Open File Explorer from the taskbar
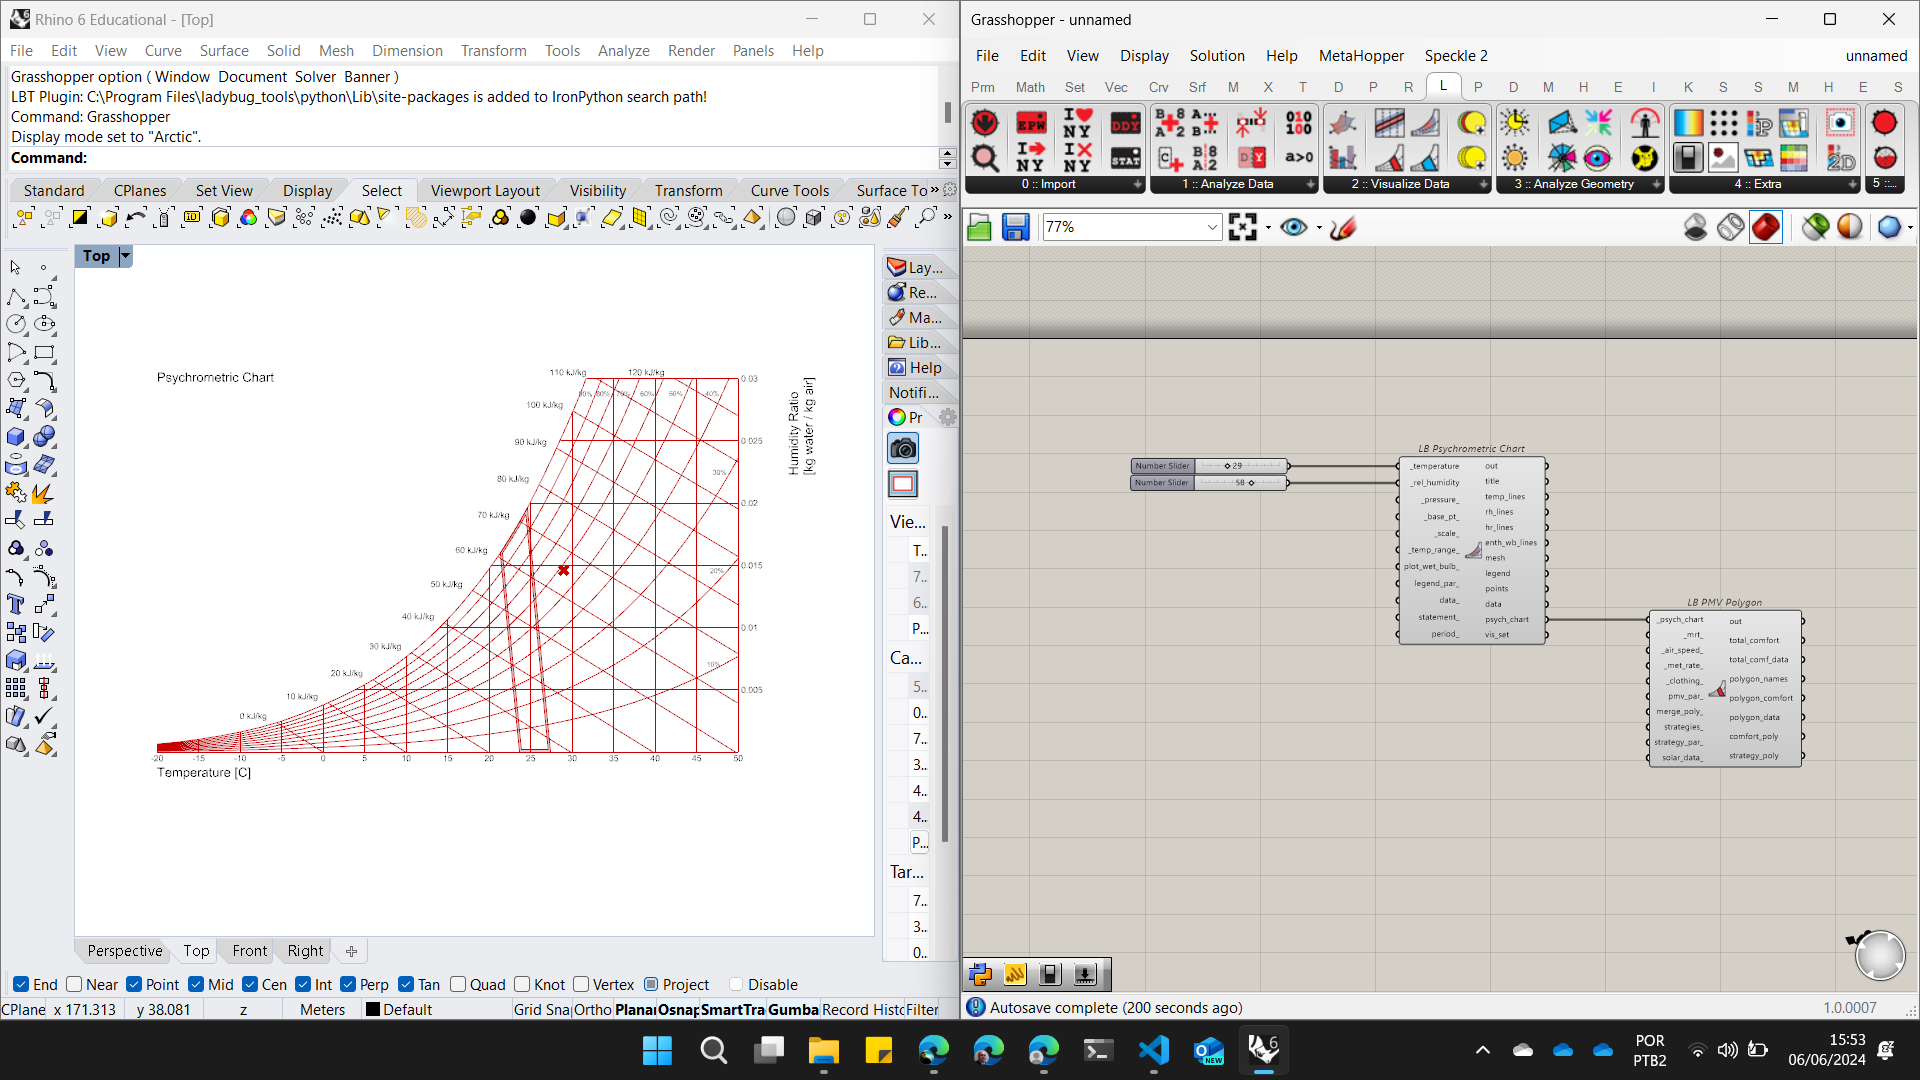 click(x=823, y=1050)
